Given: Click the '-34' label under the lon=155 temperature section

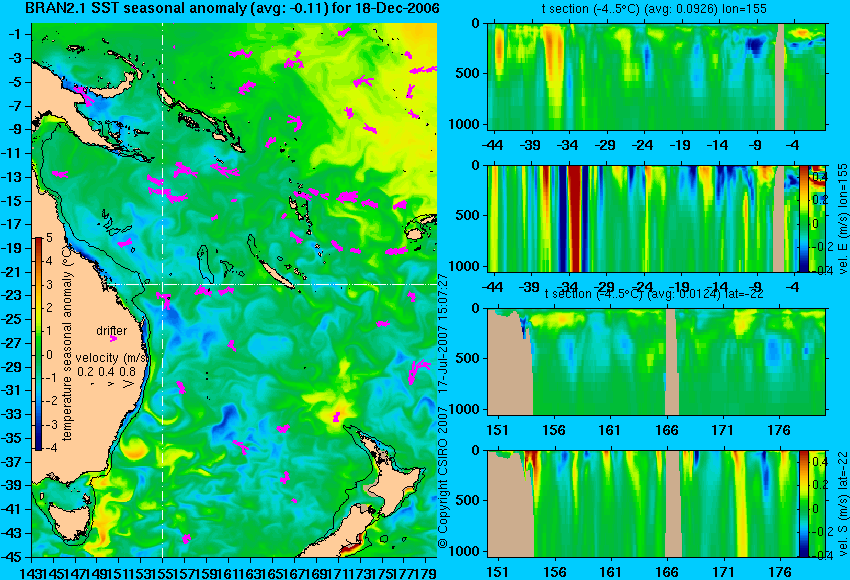Looking at the screenshot, I should click(568, 145).
